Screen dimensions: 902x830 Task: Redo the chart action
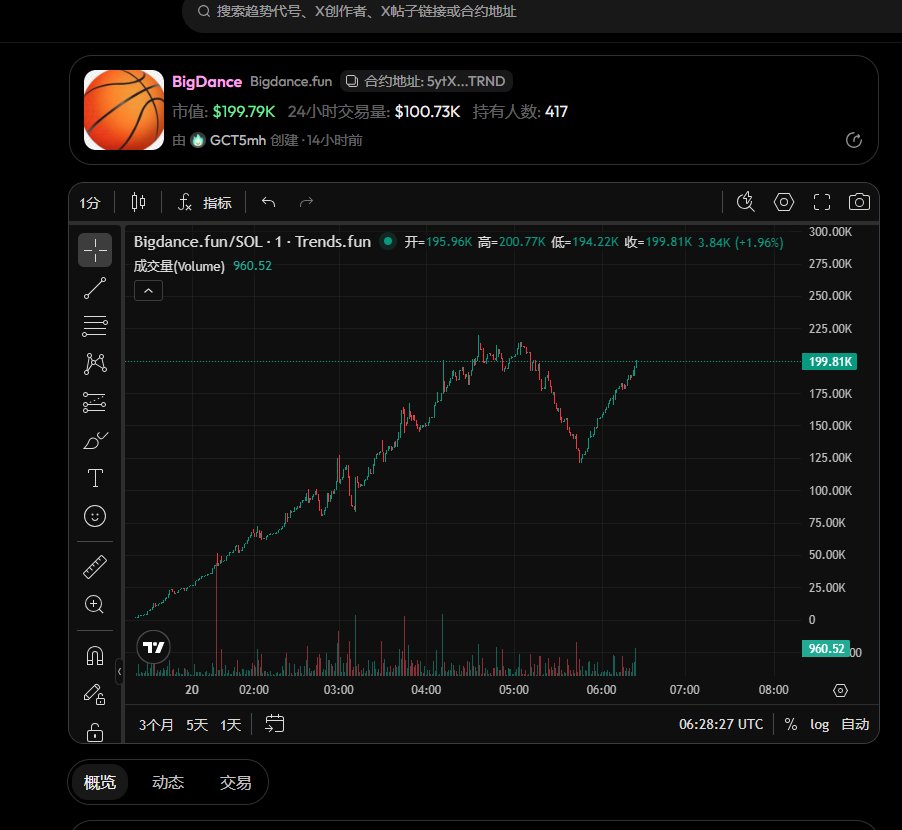tap(306, 202)
